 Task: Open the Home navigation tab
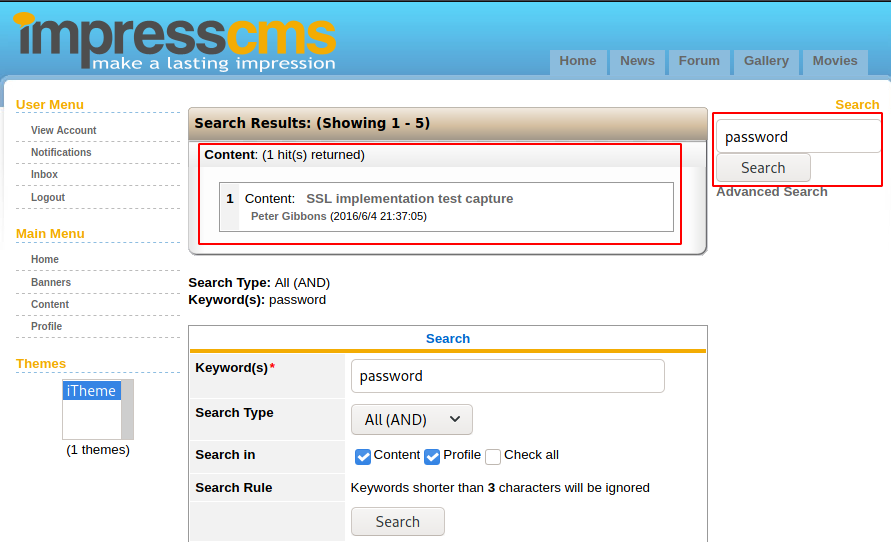click(577, 61)
